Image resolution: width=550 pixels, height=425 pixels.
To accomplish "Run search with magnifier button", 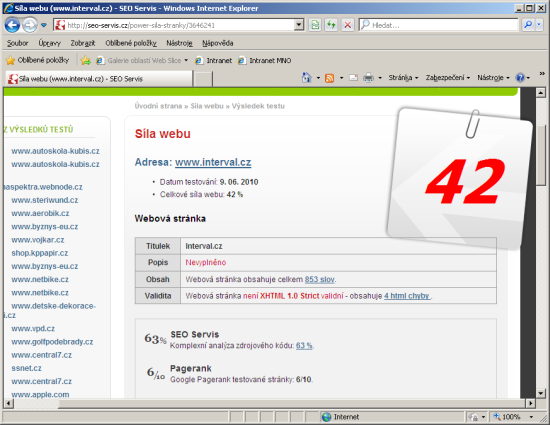I will 528,25.
